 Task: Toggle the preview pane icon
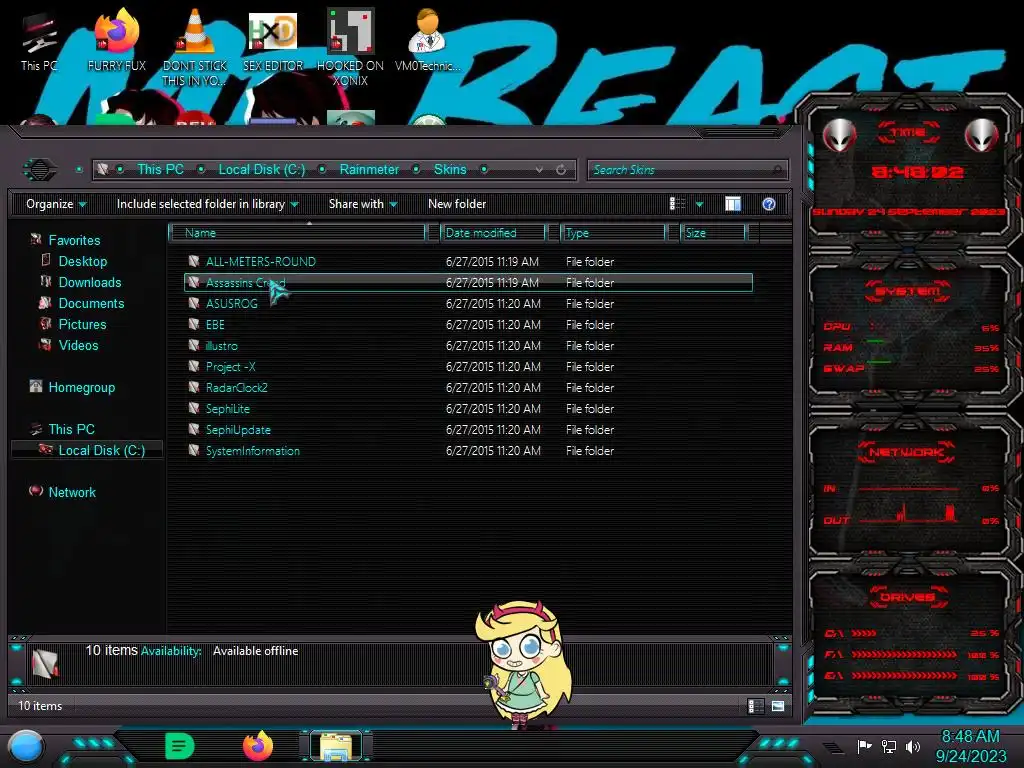(x=733, y=204)
